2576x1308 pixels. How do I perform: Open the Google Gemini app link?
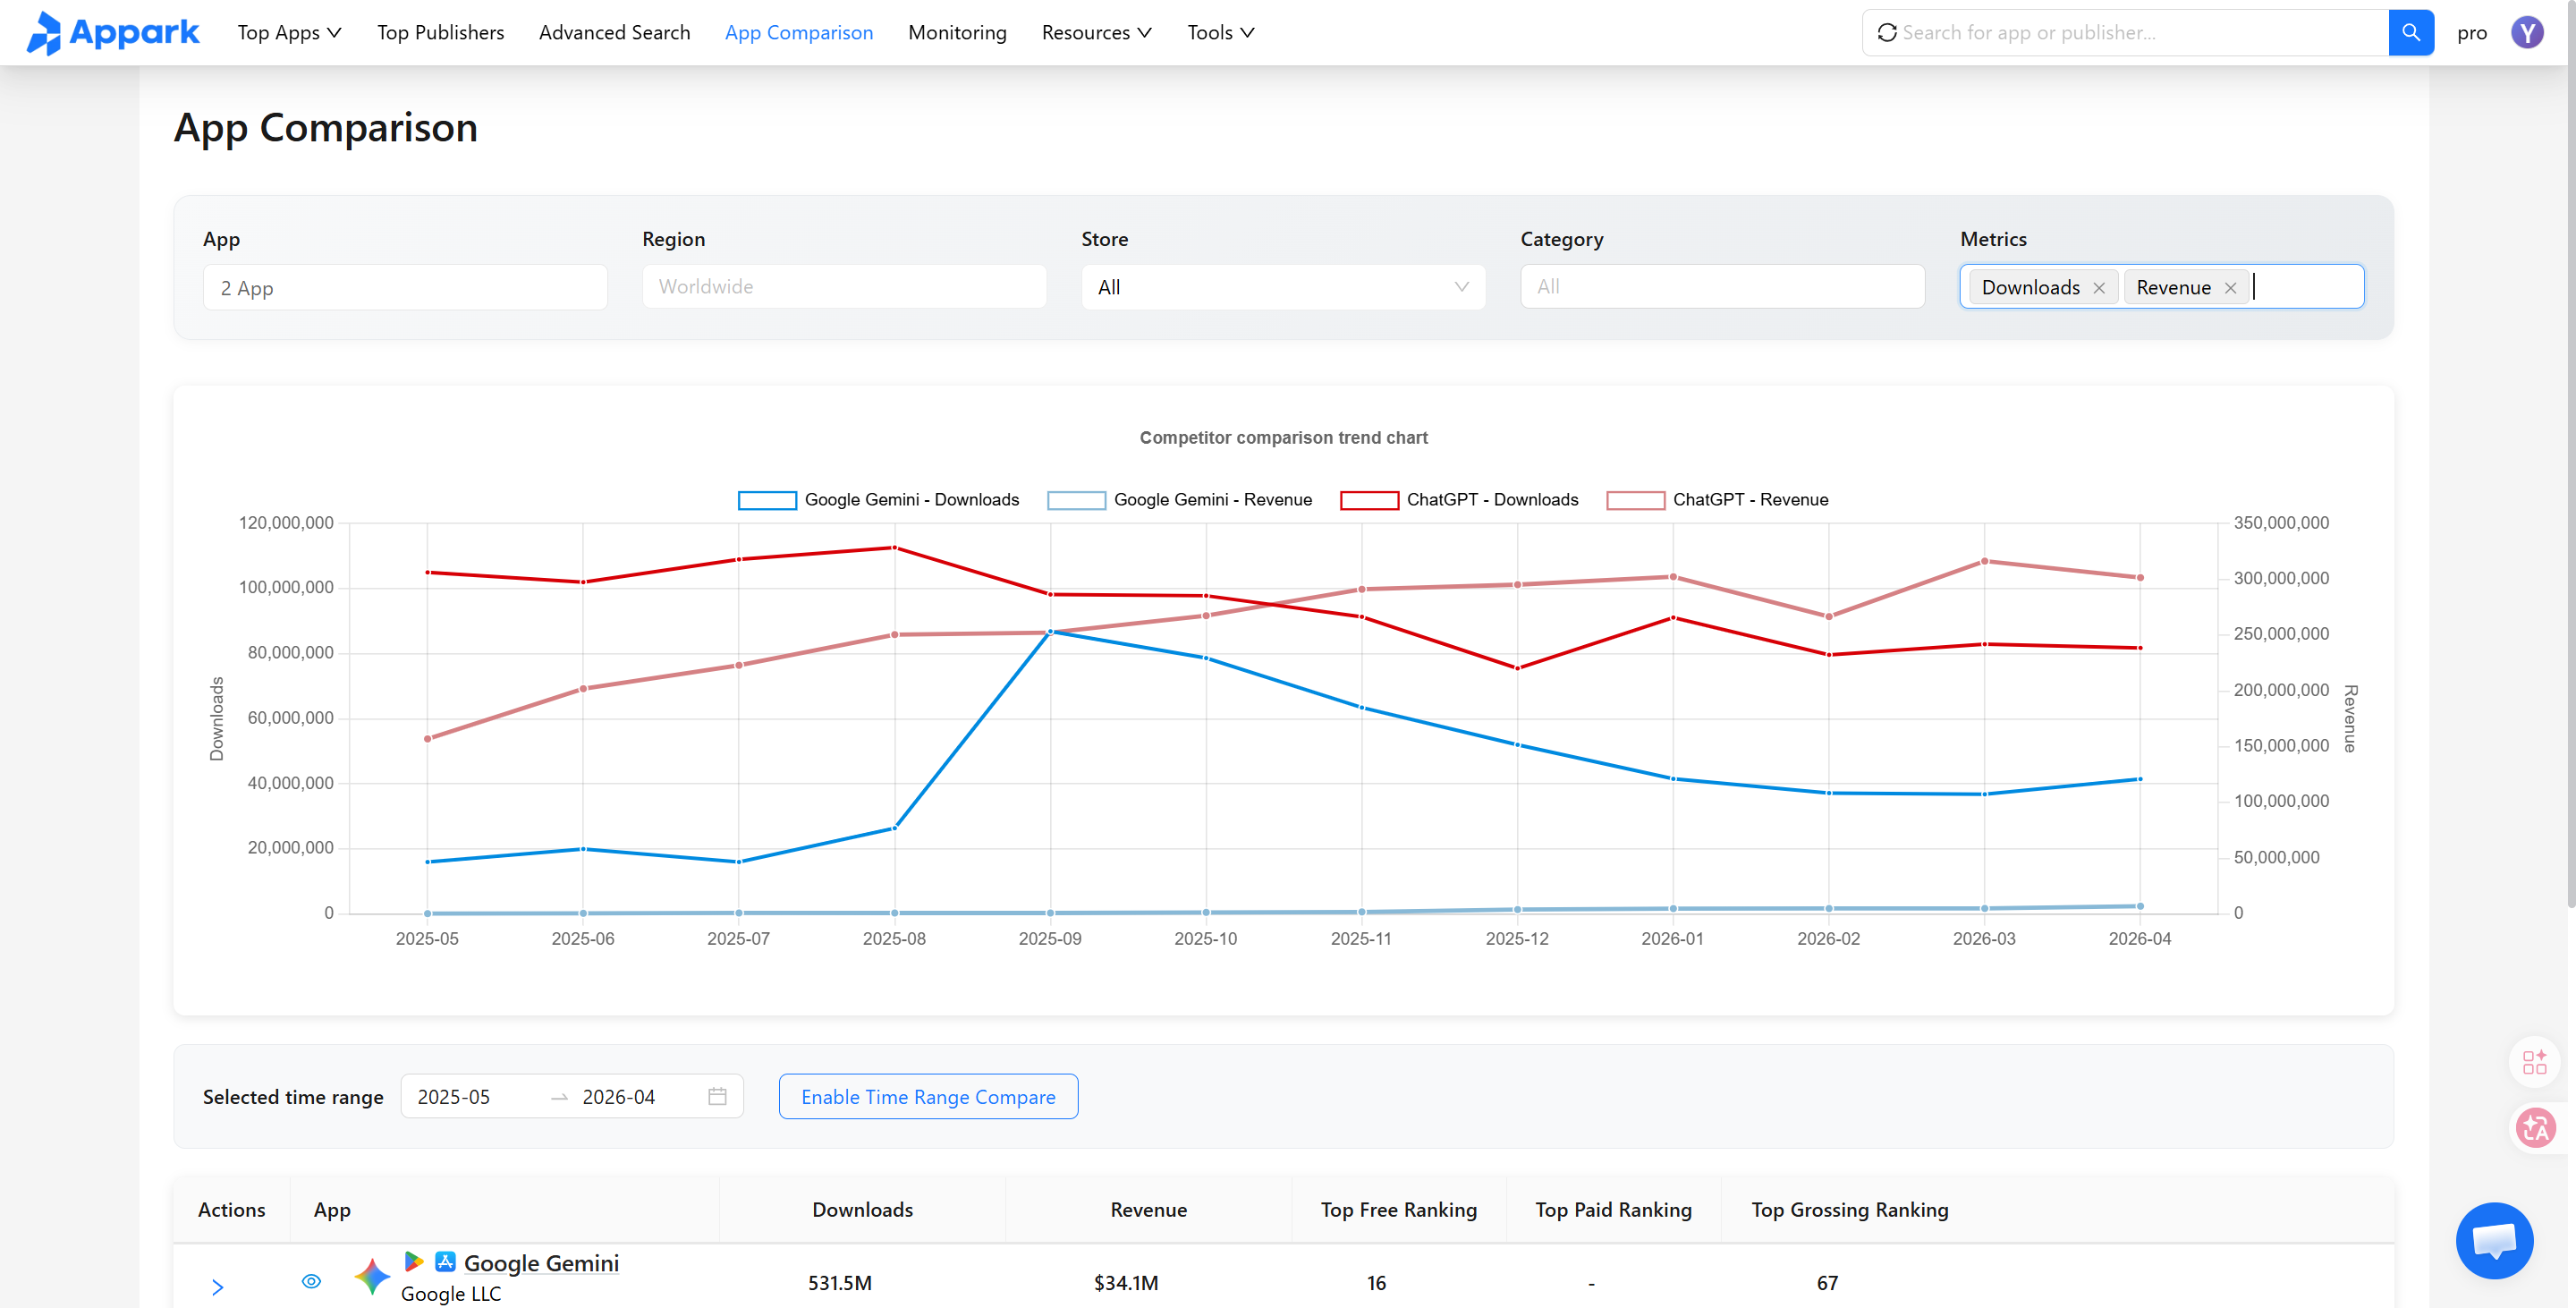[541, 1262]
